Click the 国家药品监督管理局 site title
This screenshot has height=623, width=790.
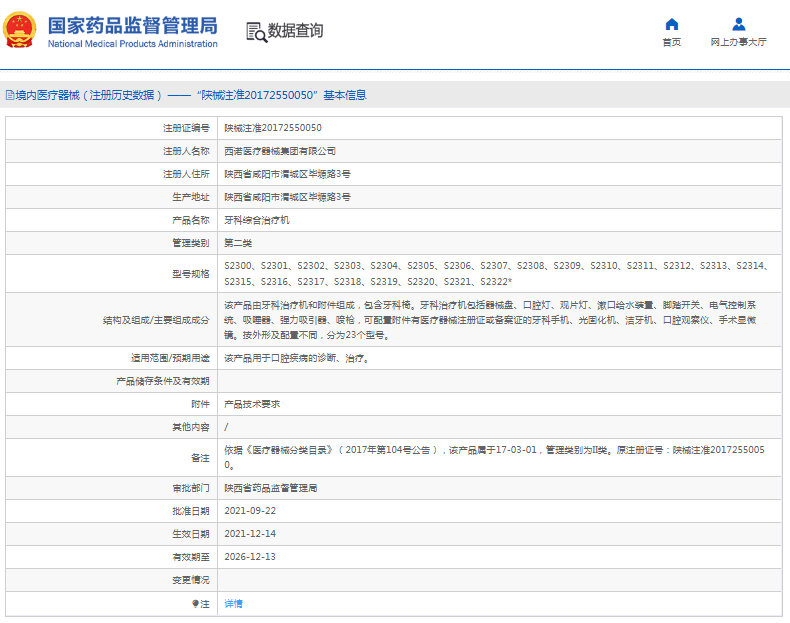(132, 25)
